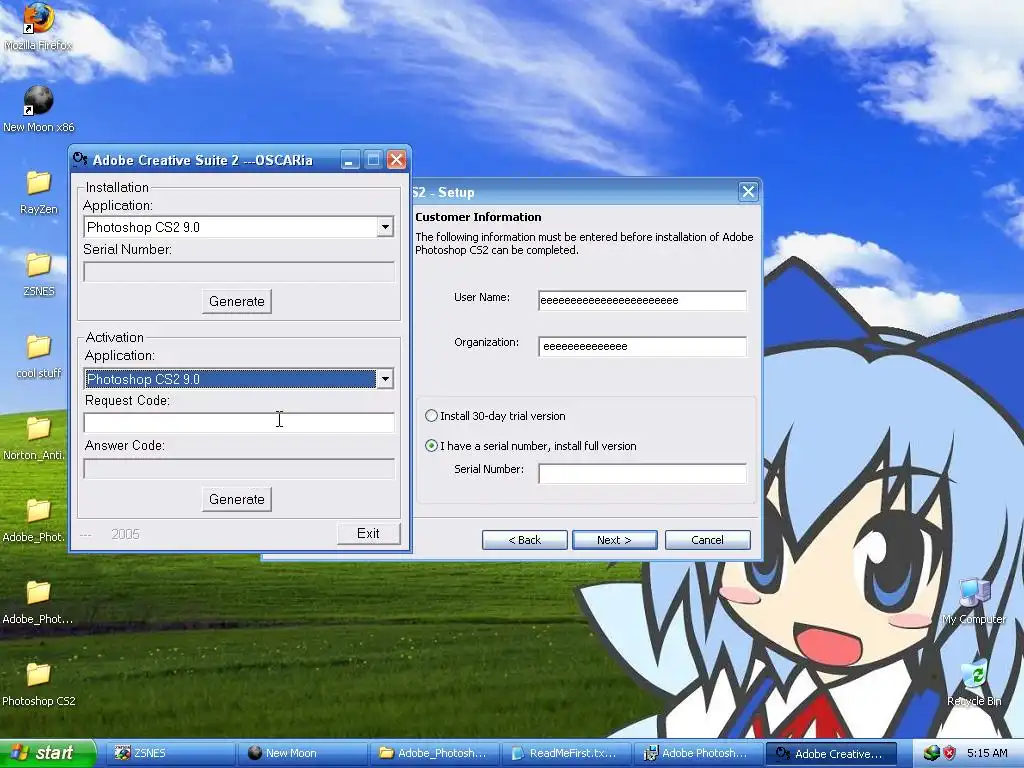Click the 5:15 AM clock
Image resolution: width=1024 pixels, height=768 pixels.
(987, 754)
